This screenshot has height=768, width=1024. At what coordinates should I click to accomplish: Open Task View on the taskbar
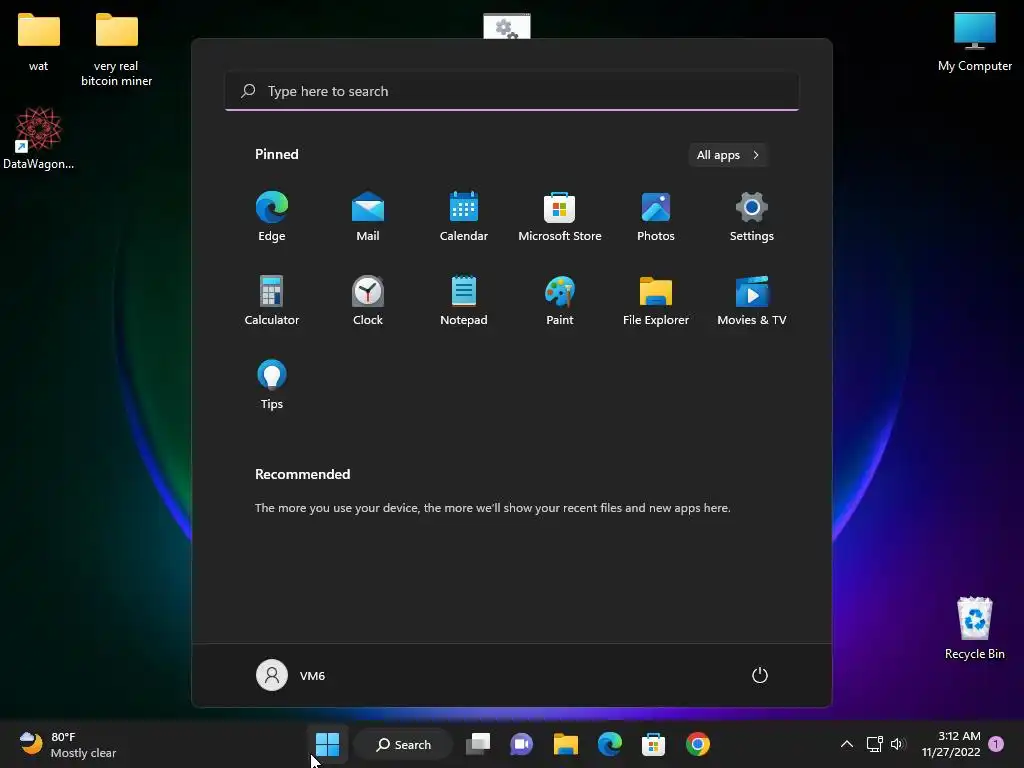[478, 744]
